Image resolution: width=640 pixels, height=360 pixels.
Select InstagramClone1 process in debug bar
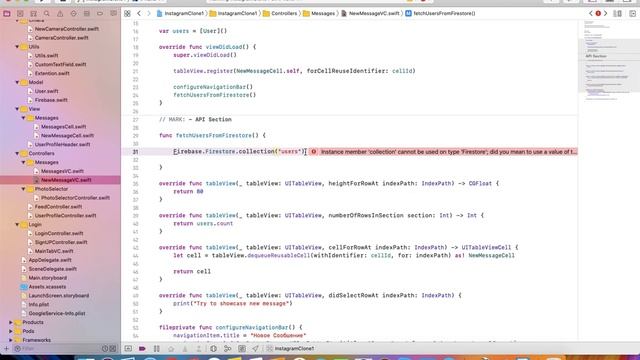pyautogui.click(x=290, y=349)
